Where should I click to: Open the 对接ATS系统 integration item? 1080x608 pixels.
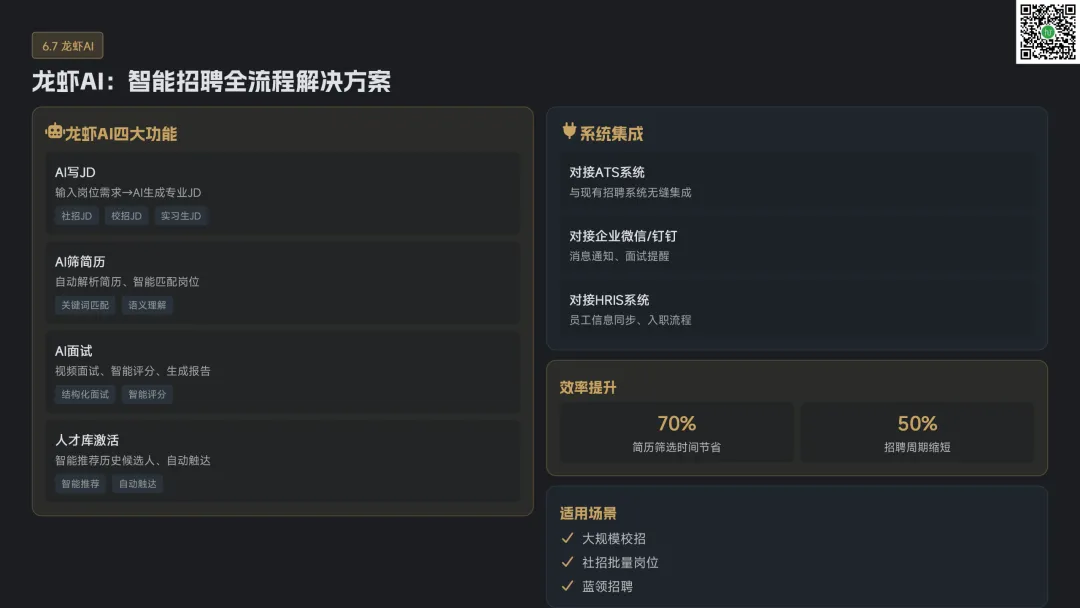coord(796,181)
